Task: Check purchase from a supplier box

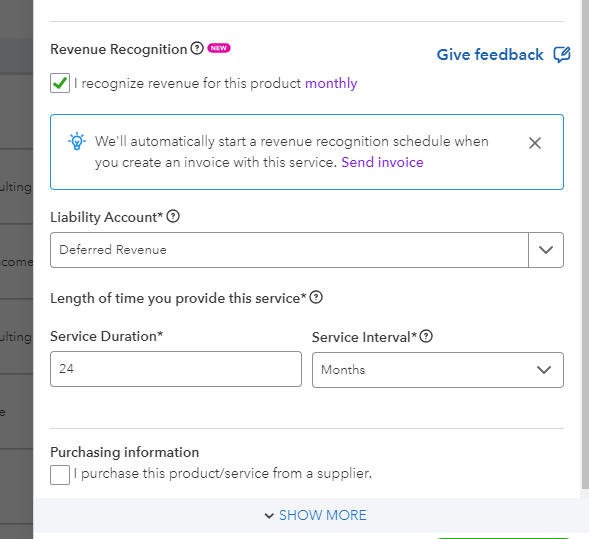Action: [60, 475]
